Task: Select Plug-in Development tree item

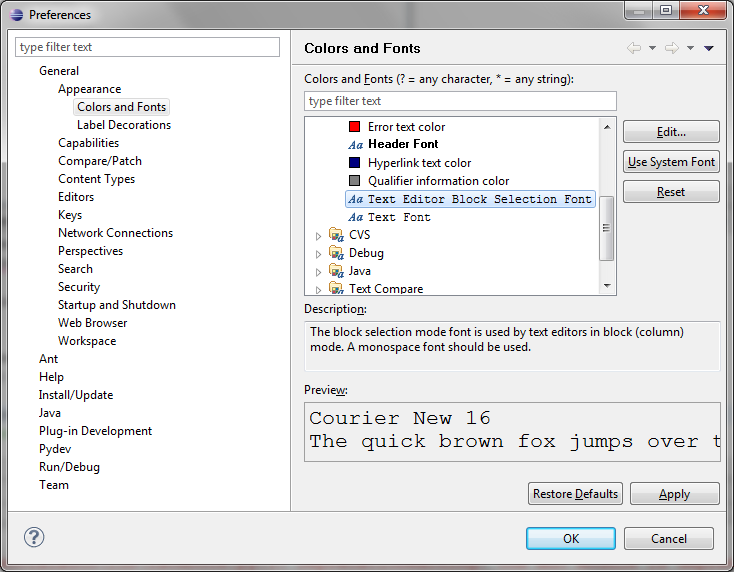Action: [x=95, y=431]
